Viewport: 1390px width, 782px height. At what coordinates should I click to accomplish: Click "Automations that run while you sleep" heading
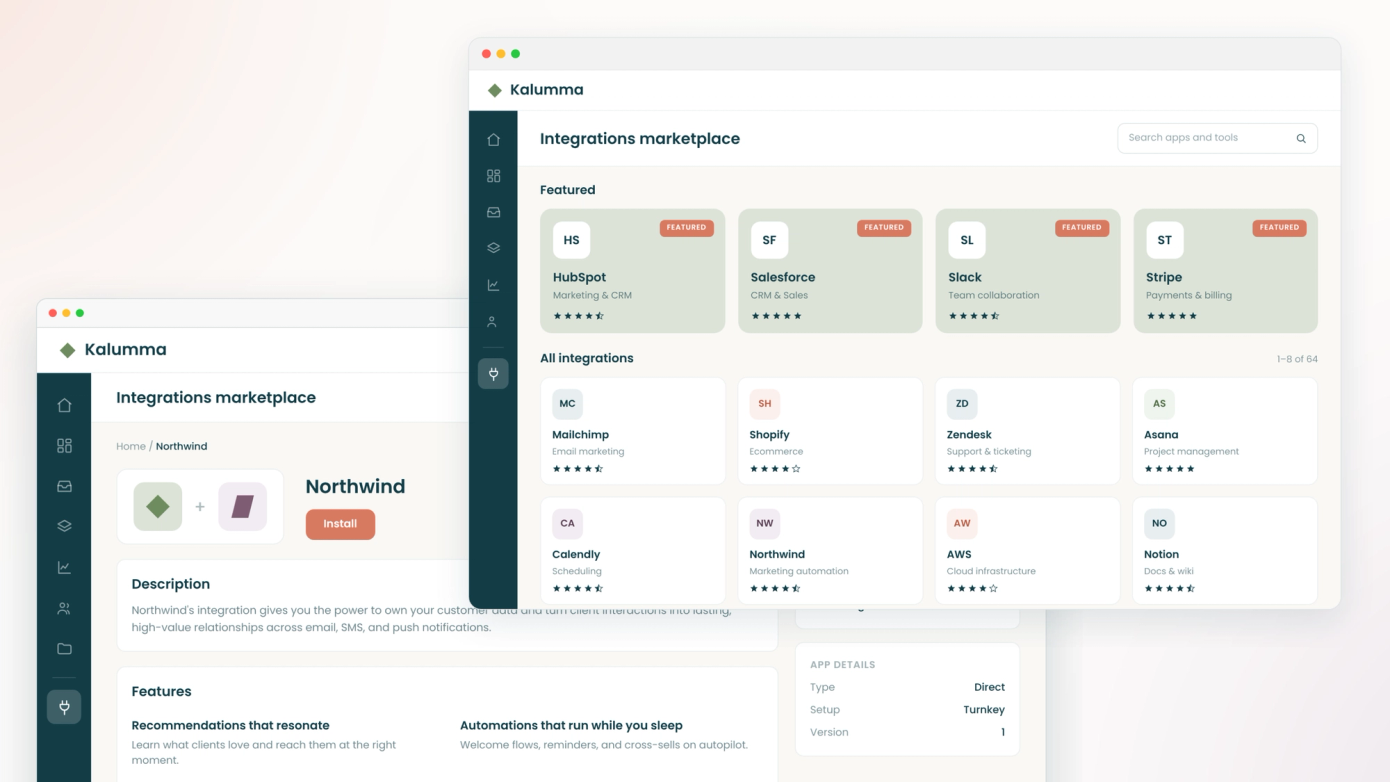pos(571,725)
